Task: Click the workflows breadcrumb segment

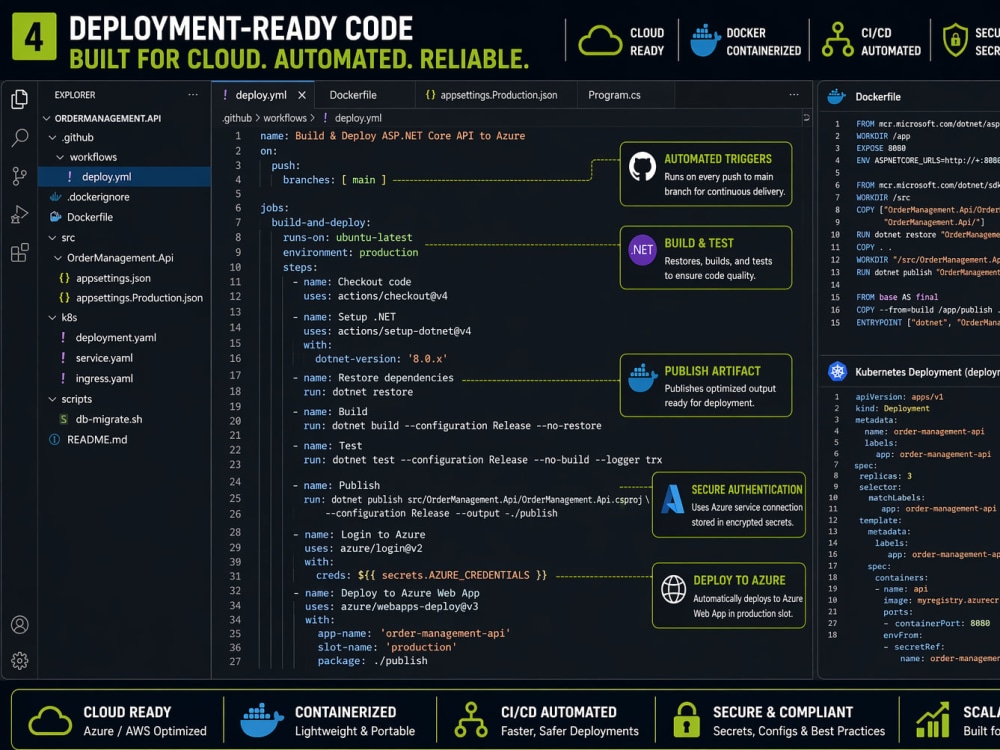Action: point(285,118)
